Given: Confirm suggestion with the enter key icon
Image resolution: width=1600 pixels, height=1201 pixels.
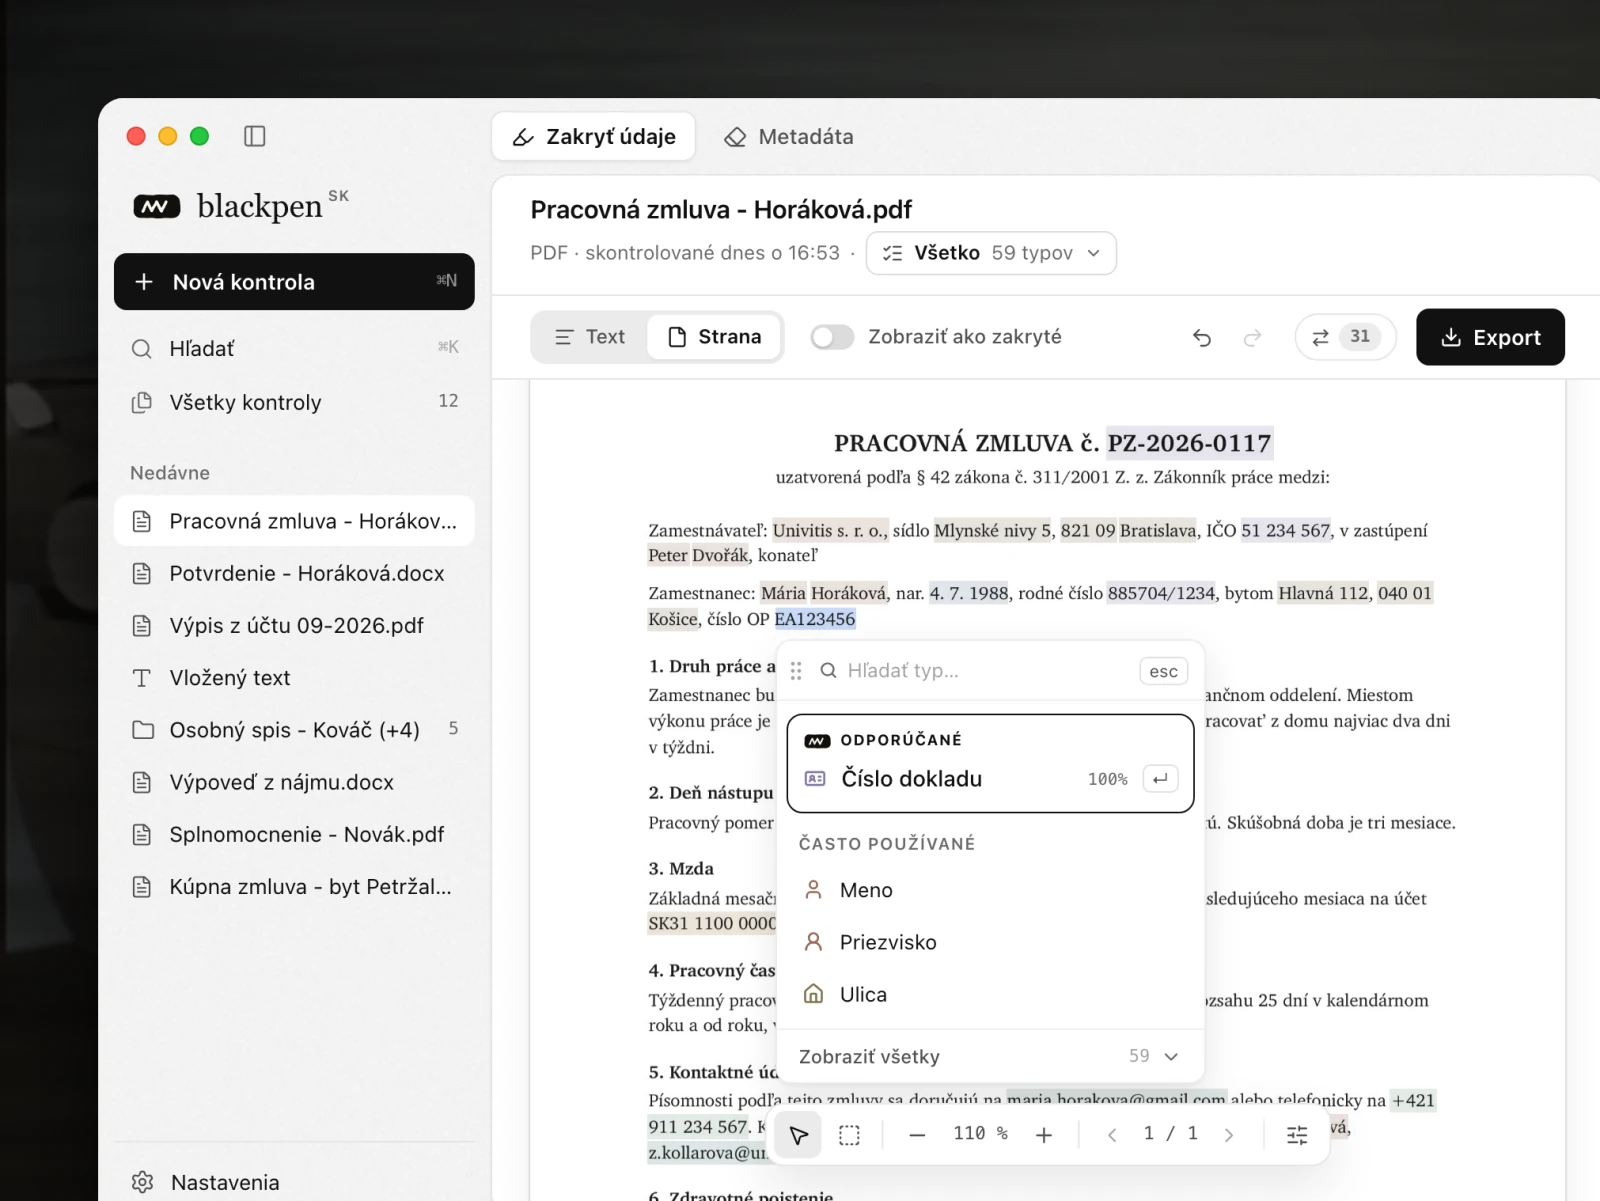Looking at the screenshot, I should tap(1160, 779).
